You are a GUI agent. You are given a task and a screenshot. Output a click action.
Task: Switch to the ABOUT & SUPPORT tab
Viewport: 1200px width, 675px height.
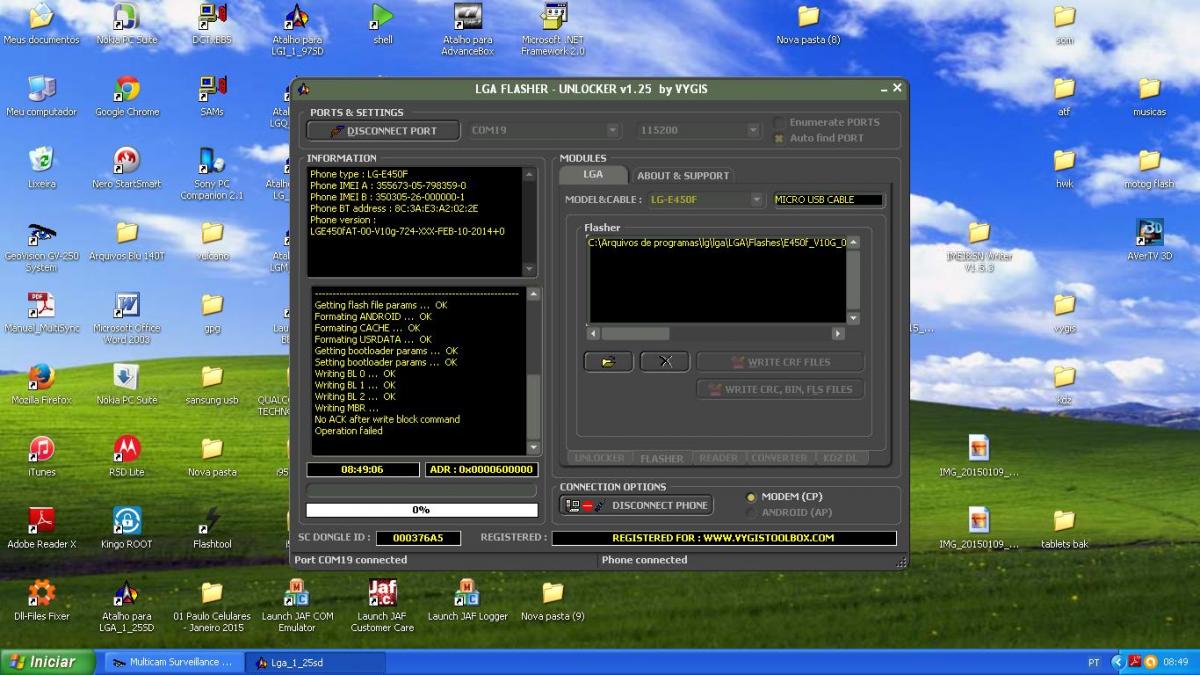[683, 175]
